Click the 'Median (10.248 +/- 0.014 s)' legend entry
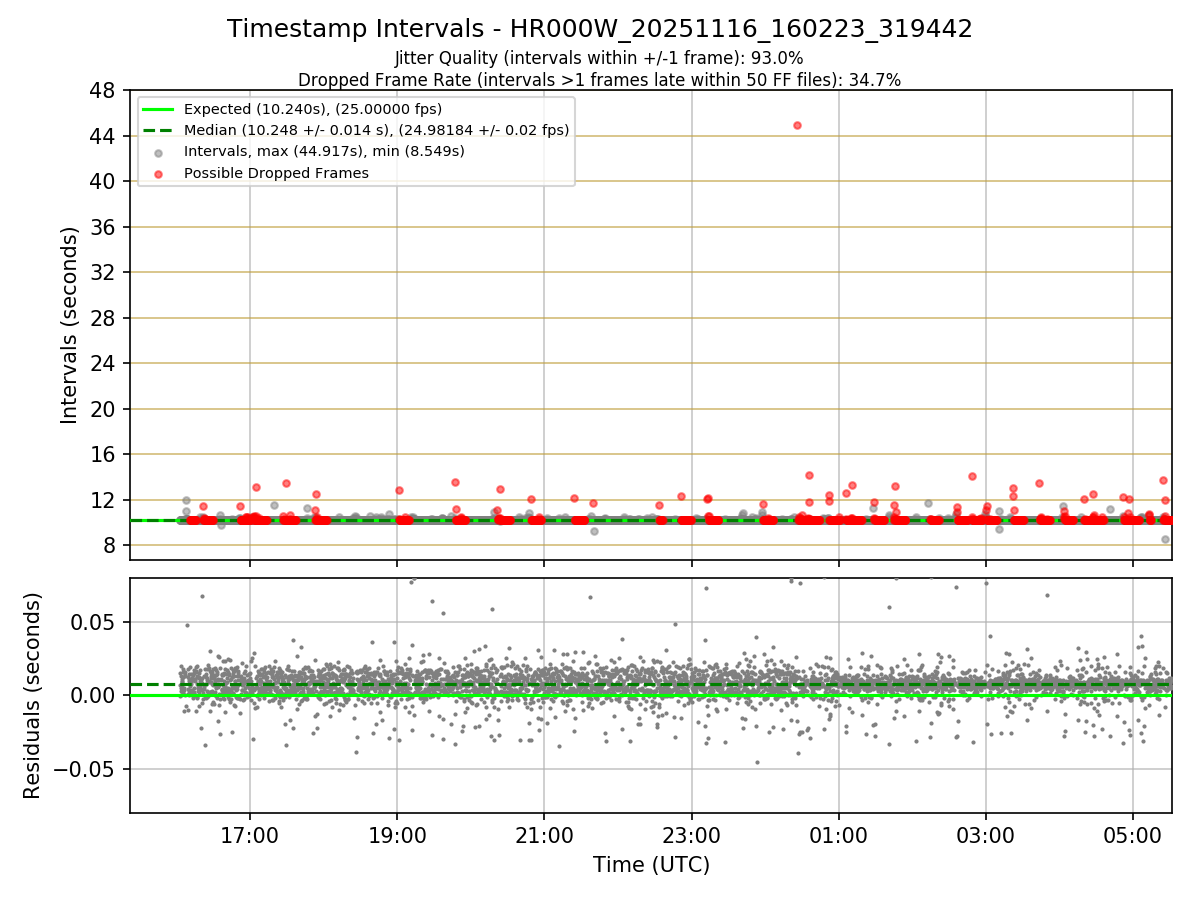1200x900 pixels. (376, 130)
